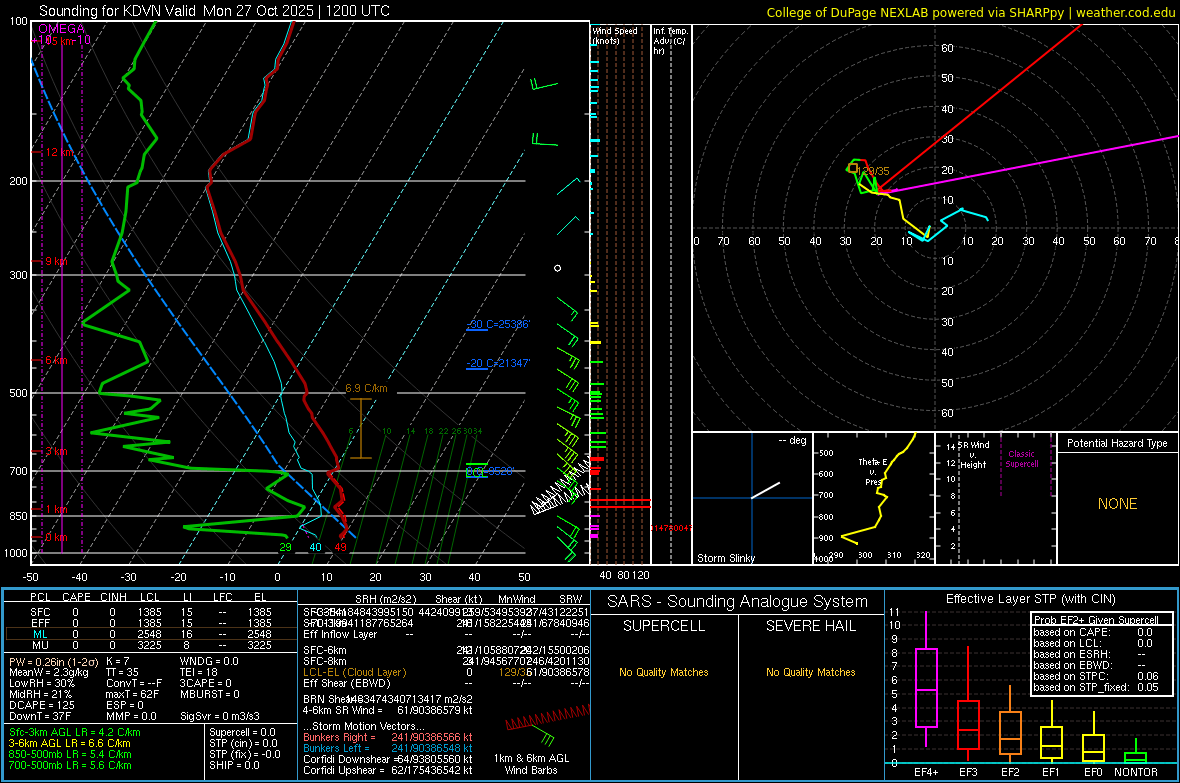This screenshot has width=1180, height=783.
Task: Click the 'SHIP = 0.0' index value
Action: pyautogui.click(x=234, y=765)
